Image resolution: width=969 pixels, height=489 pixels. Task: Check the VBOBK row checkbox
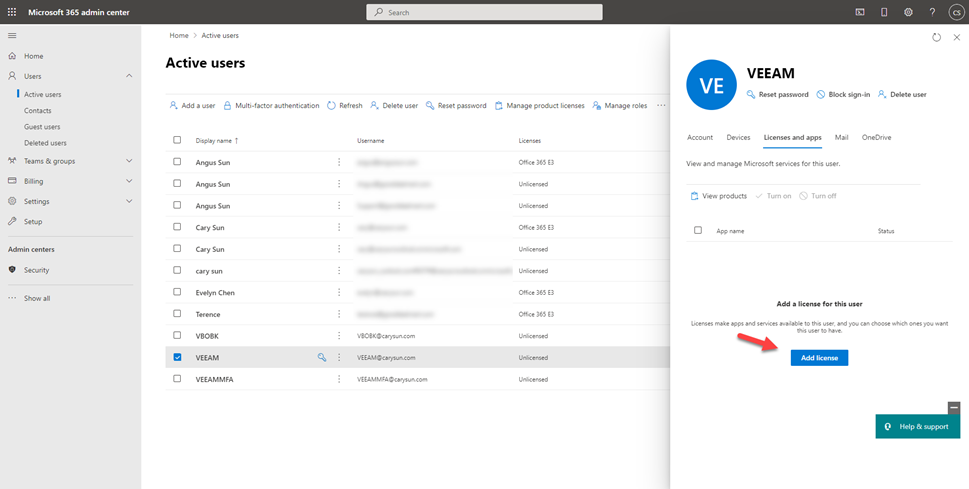point(177,335)
